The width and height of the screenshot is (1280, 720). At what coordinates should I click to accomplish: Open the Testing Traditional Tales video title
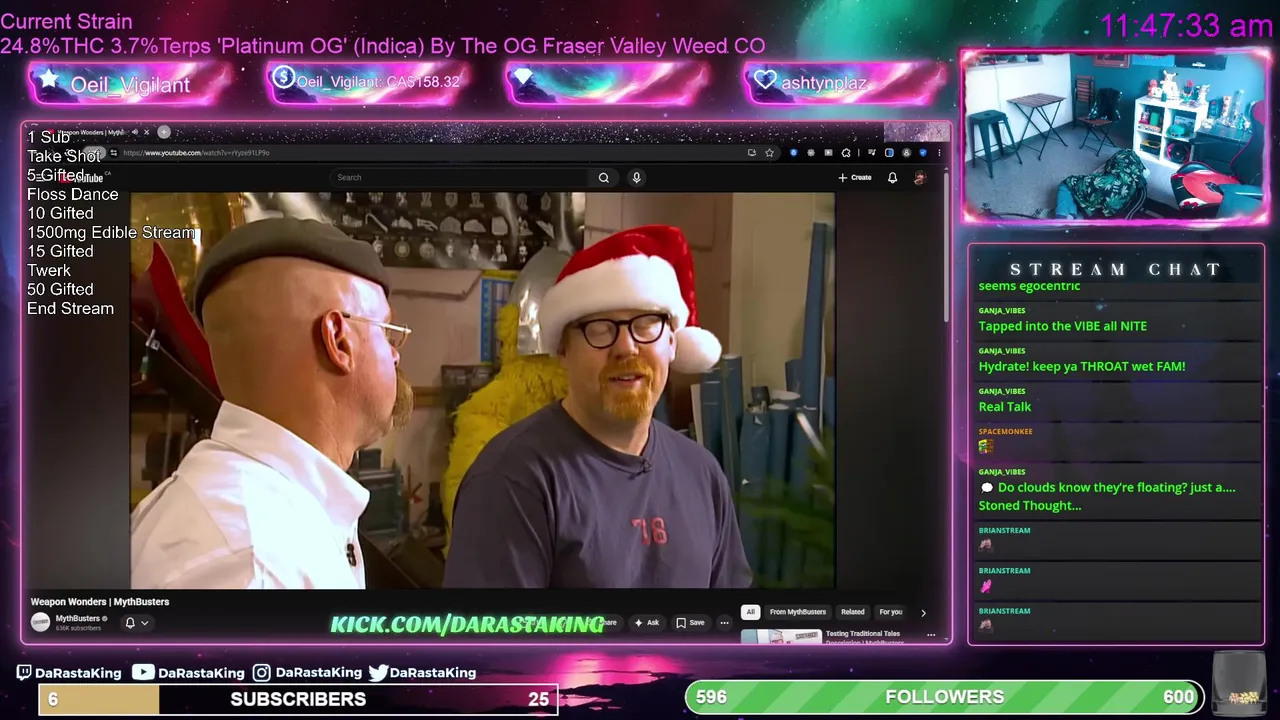coord(863,634)
